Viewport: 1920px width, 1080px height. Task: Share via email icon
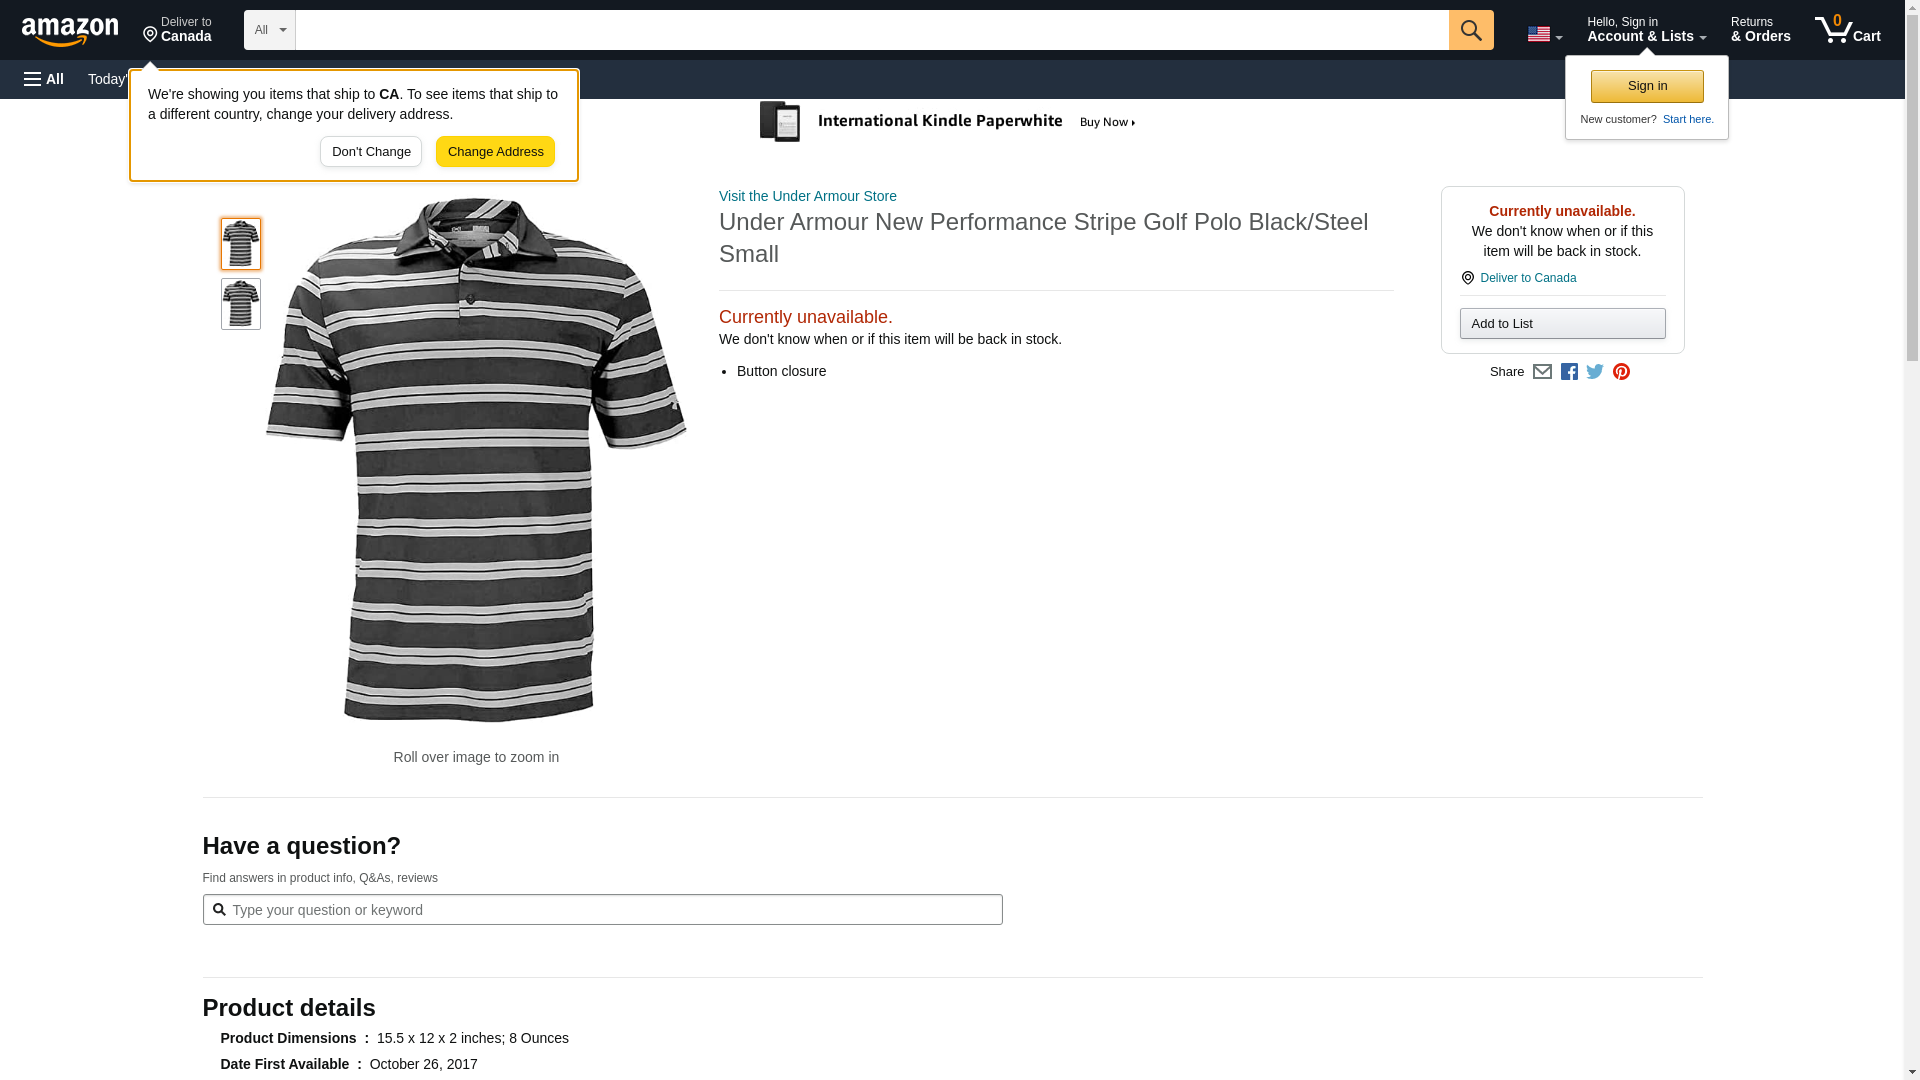[1542, 372]
